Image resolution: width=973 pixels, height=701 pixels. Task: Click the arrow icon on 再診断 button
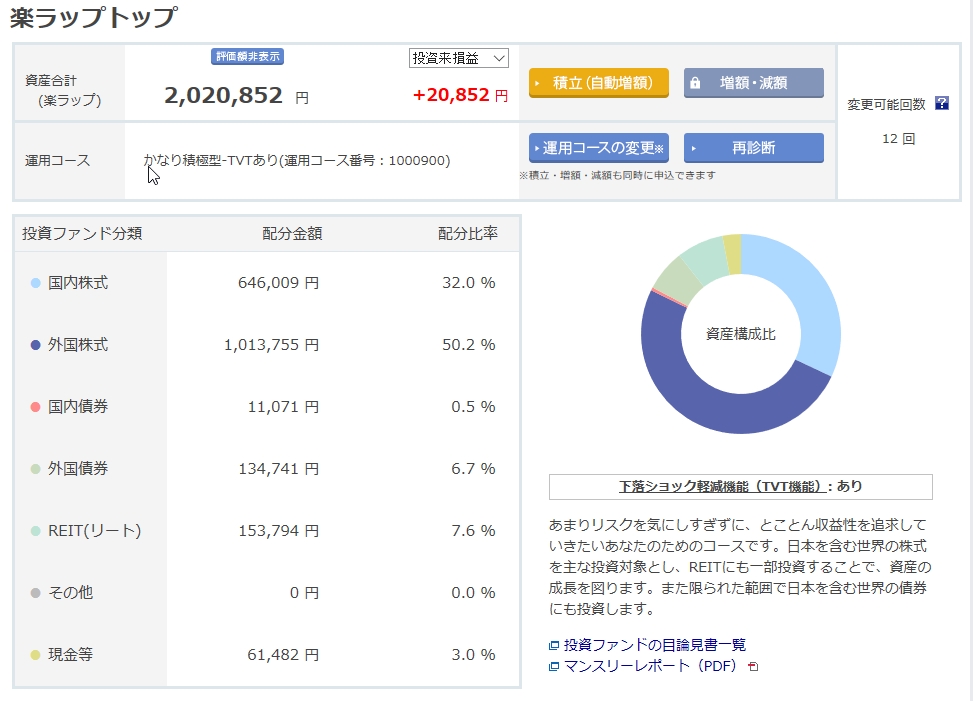point(693,148)
